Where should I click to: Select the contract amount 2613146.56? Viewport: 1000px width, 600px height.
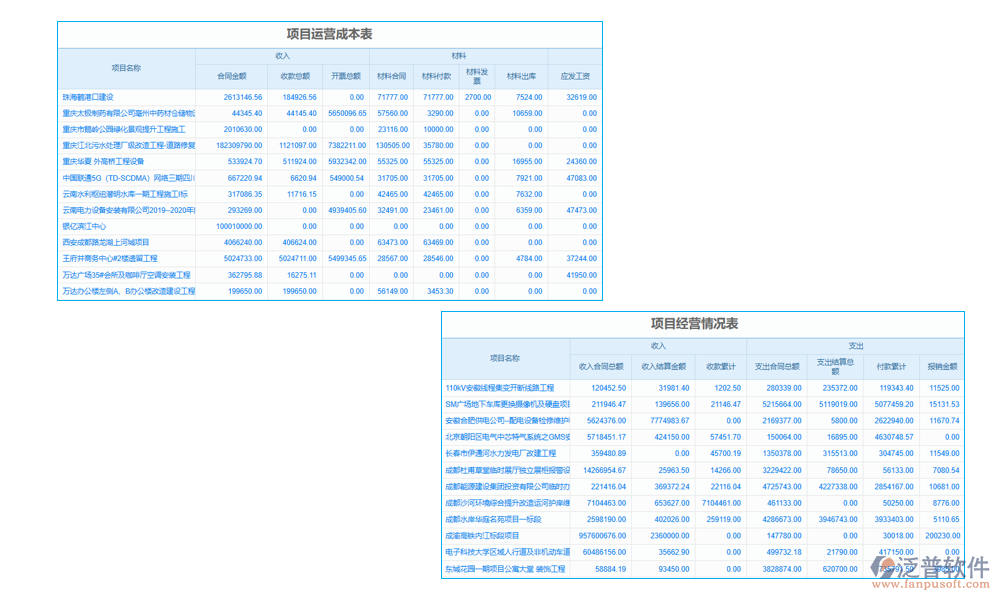point(243,98)
